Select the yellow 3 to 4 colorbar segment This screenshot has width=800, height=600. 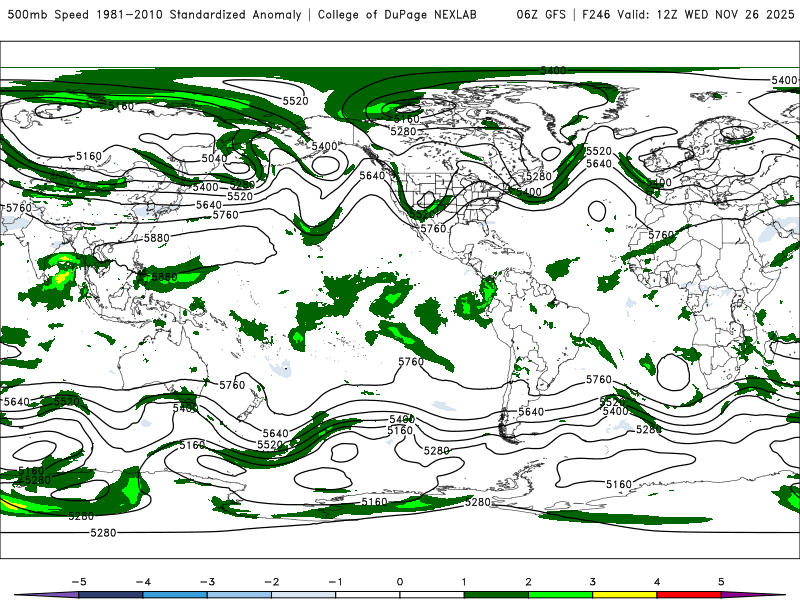point(624,595)
